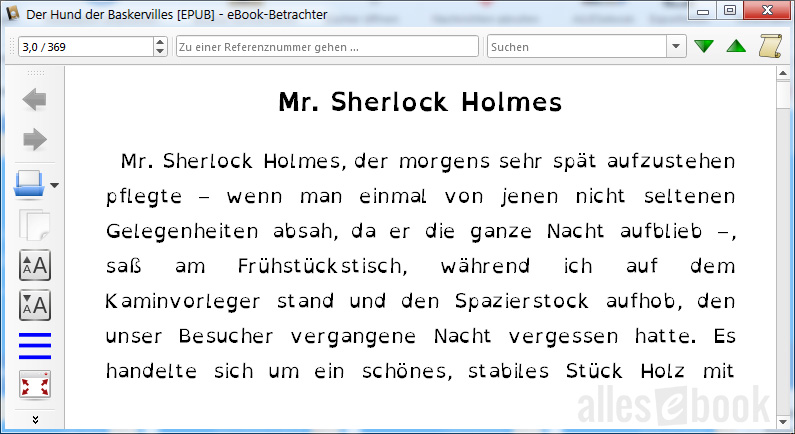The image size is (795, 434).
Task: Click the scrollbar down arrow
Action: pos(783,421)
